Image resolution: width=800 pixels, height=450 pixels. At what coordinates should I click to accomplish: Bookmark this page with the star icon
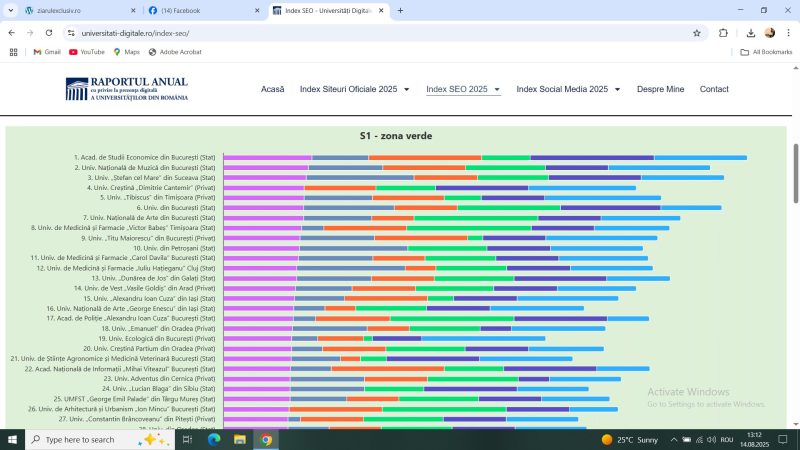point(697,32)
